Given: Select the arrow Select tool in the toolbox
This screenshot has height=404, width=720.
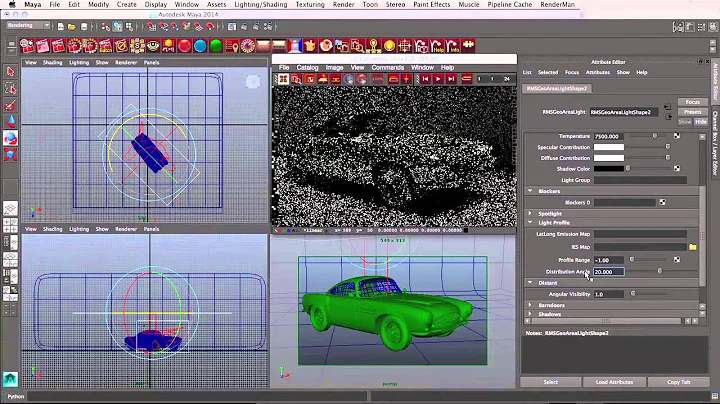Looking at the screenshot, I should click(11, 71).
